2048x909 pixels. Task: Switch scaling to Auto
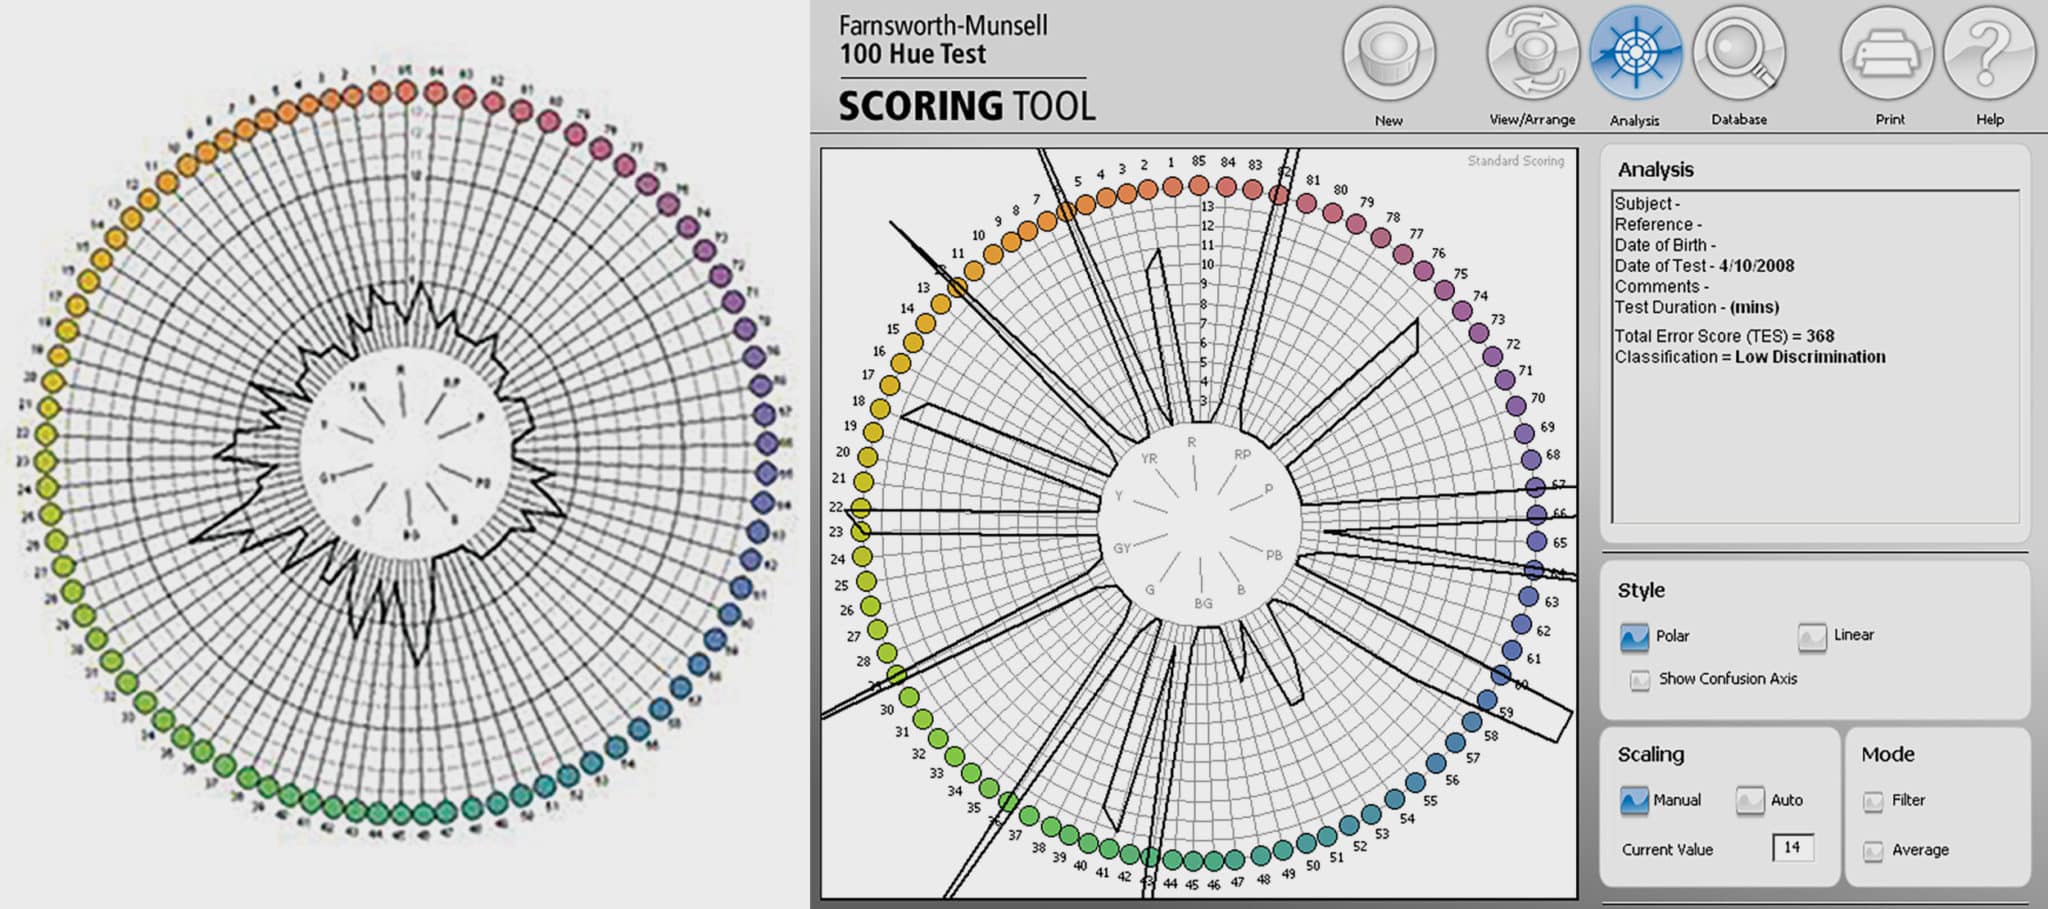click(1749, 800)
